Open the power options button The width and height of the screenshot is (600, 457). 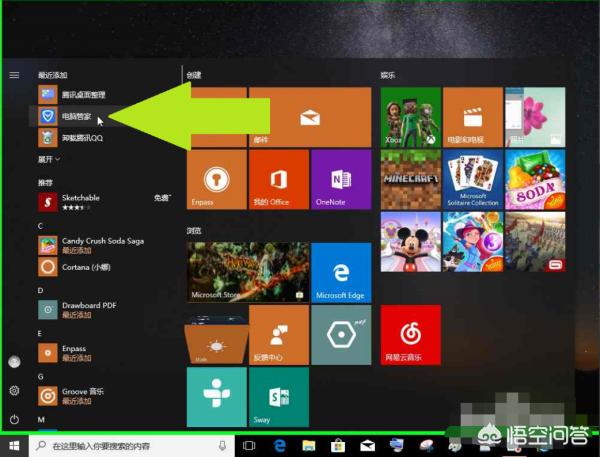pyautogui.click(x=14, y=419)
